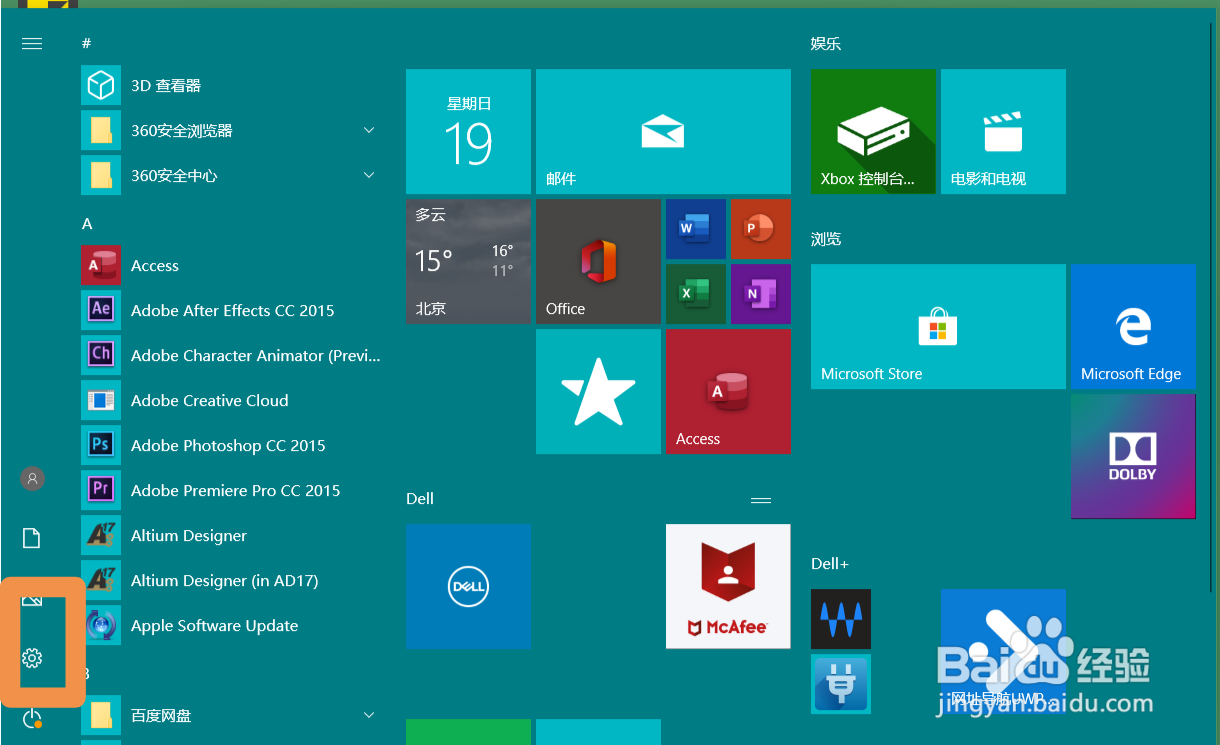Click the 娱乐 group title

pyautogui.click(x=826, y=44)
